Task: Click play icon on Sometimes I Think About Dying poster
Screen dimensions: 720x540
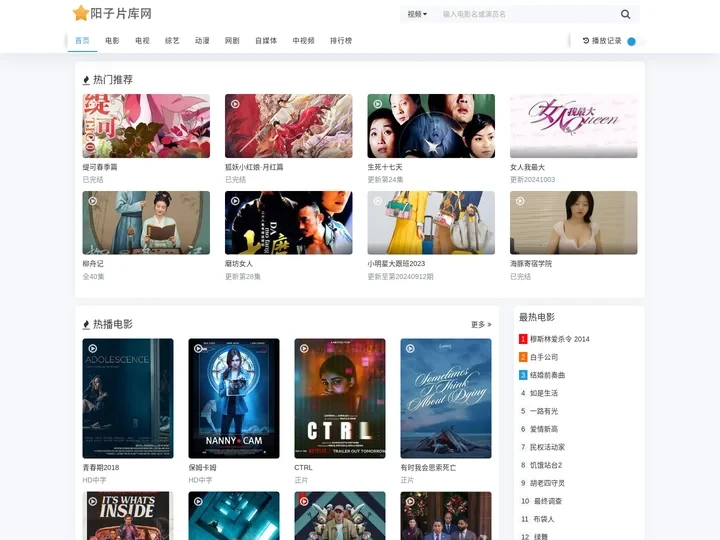Action: point(411,349)
